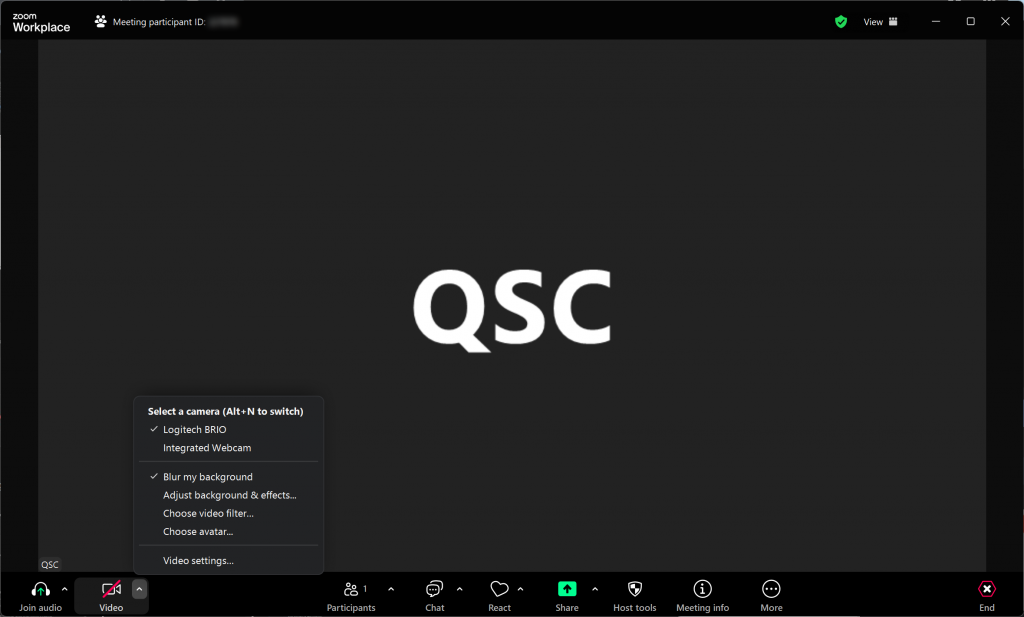Click the React heart icon

pos(500,589)
